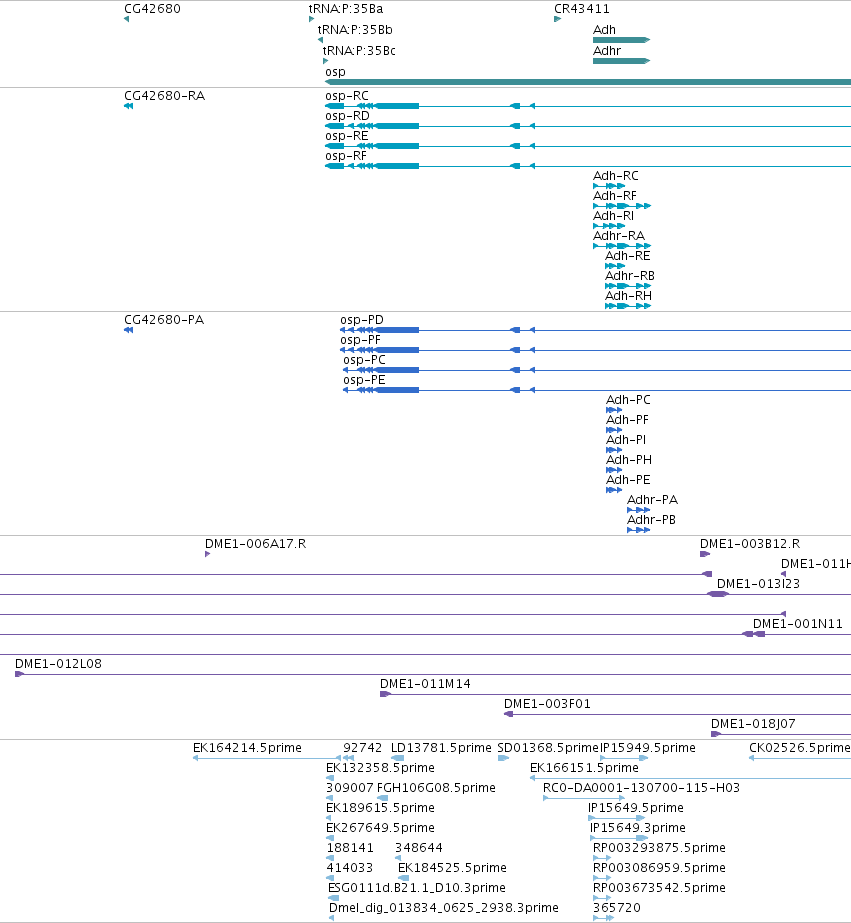Click the EK267649.5prime EST label
Viewport: 851px width, 923px height.
(380, 828)
